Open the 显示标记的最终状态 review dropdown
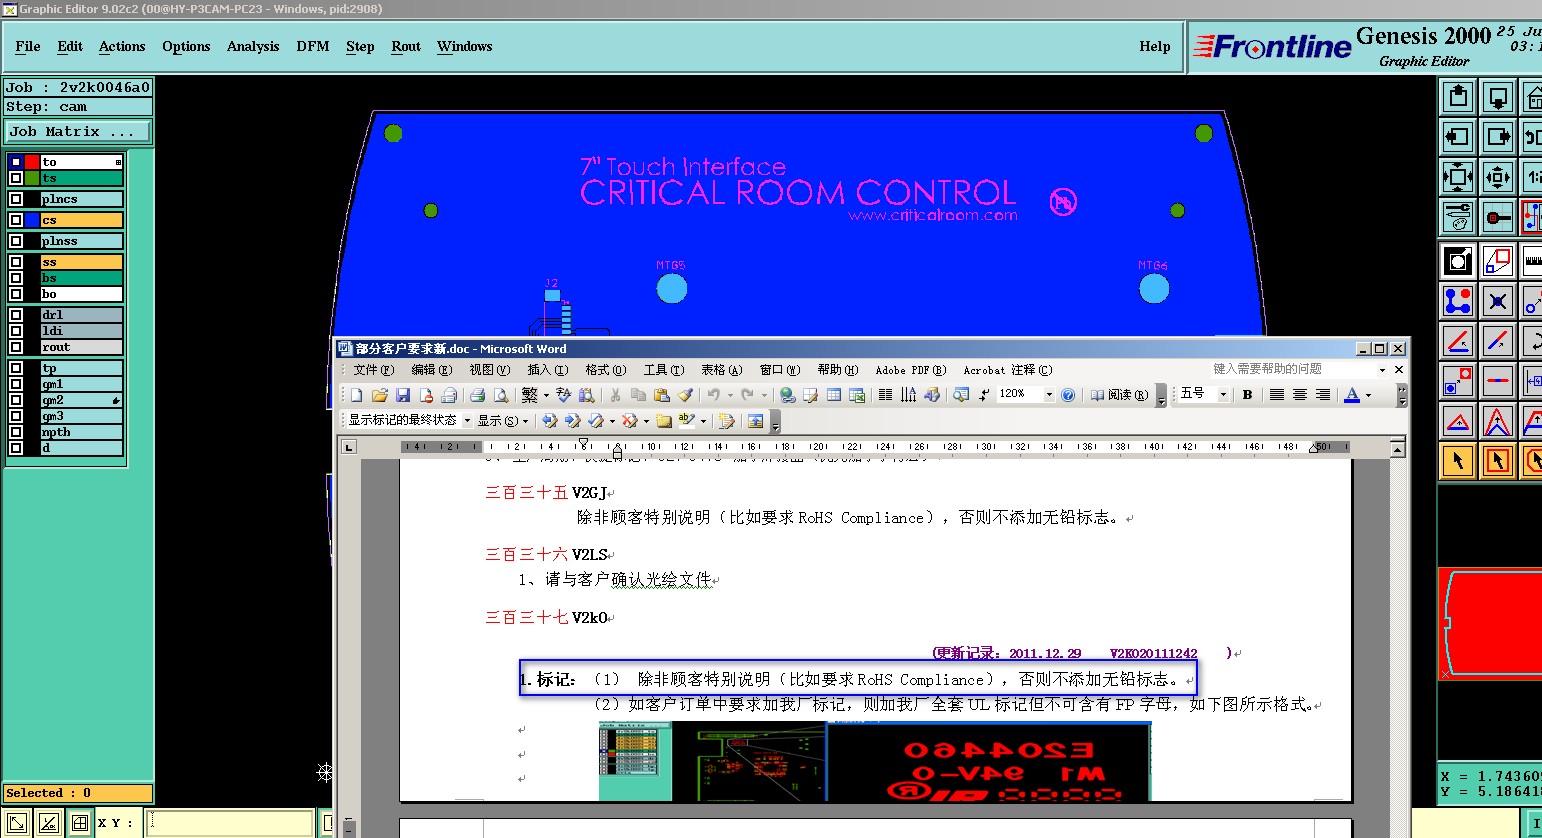Screen dimensions: 1542x838 (x=467, y=421)
